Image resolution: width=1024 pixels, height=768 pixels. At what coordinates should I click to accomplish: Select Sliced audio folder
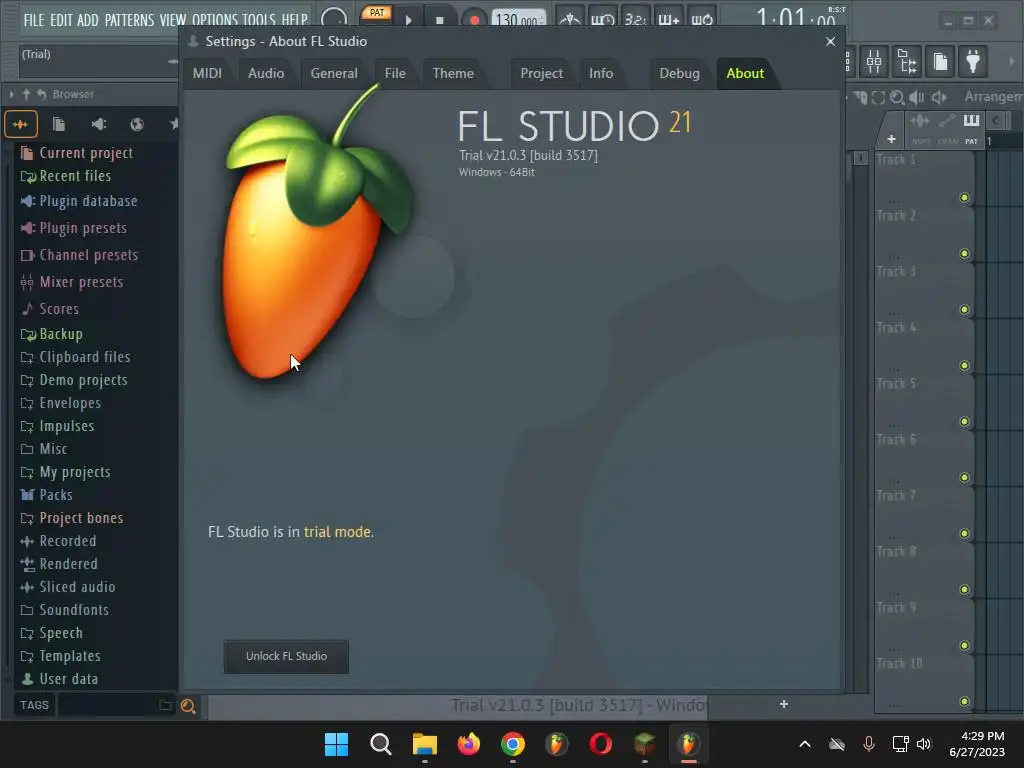[68, 587]
